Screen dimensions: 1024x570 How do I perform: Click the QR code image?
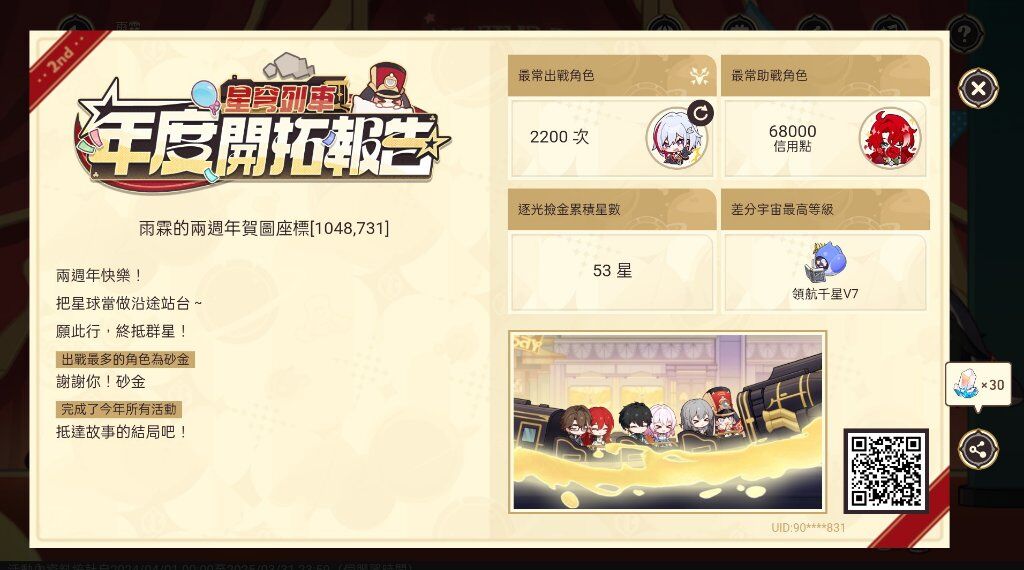tap(886, 471)
